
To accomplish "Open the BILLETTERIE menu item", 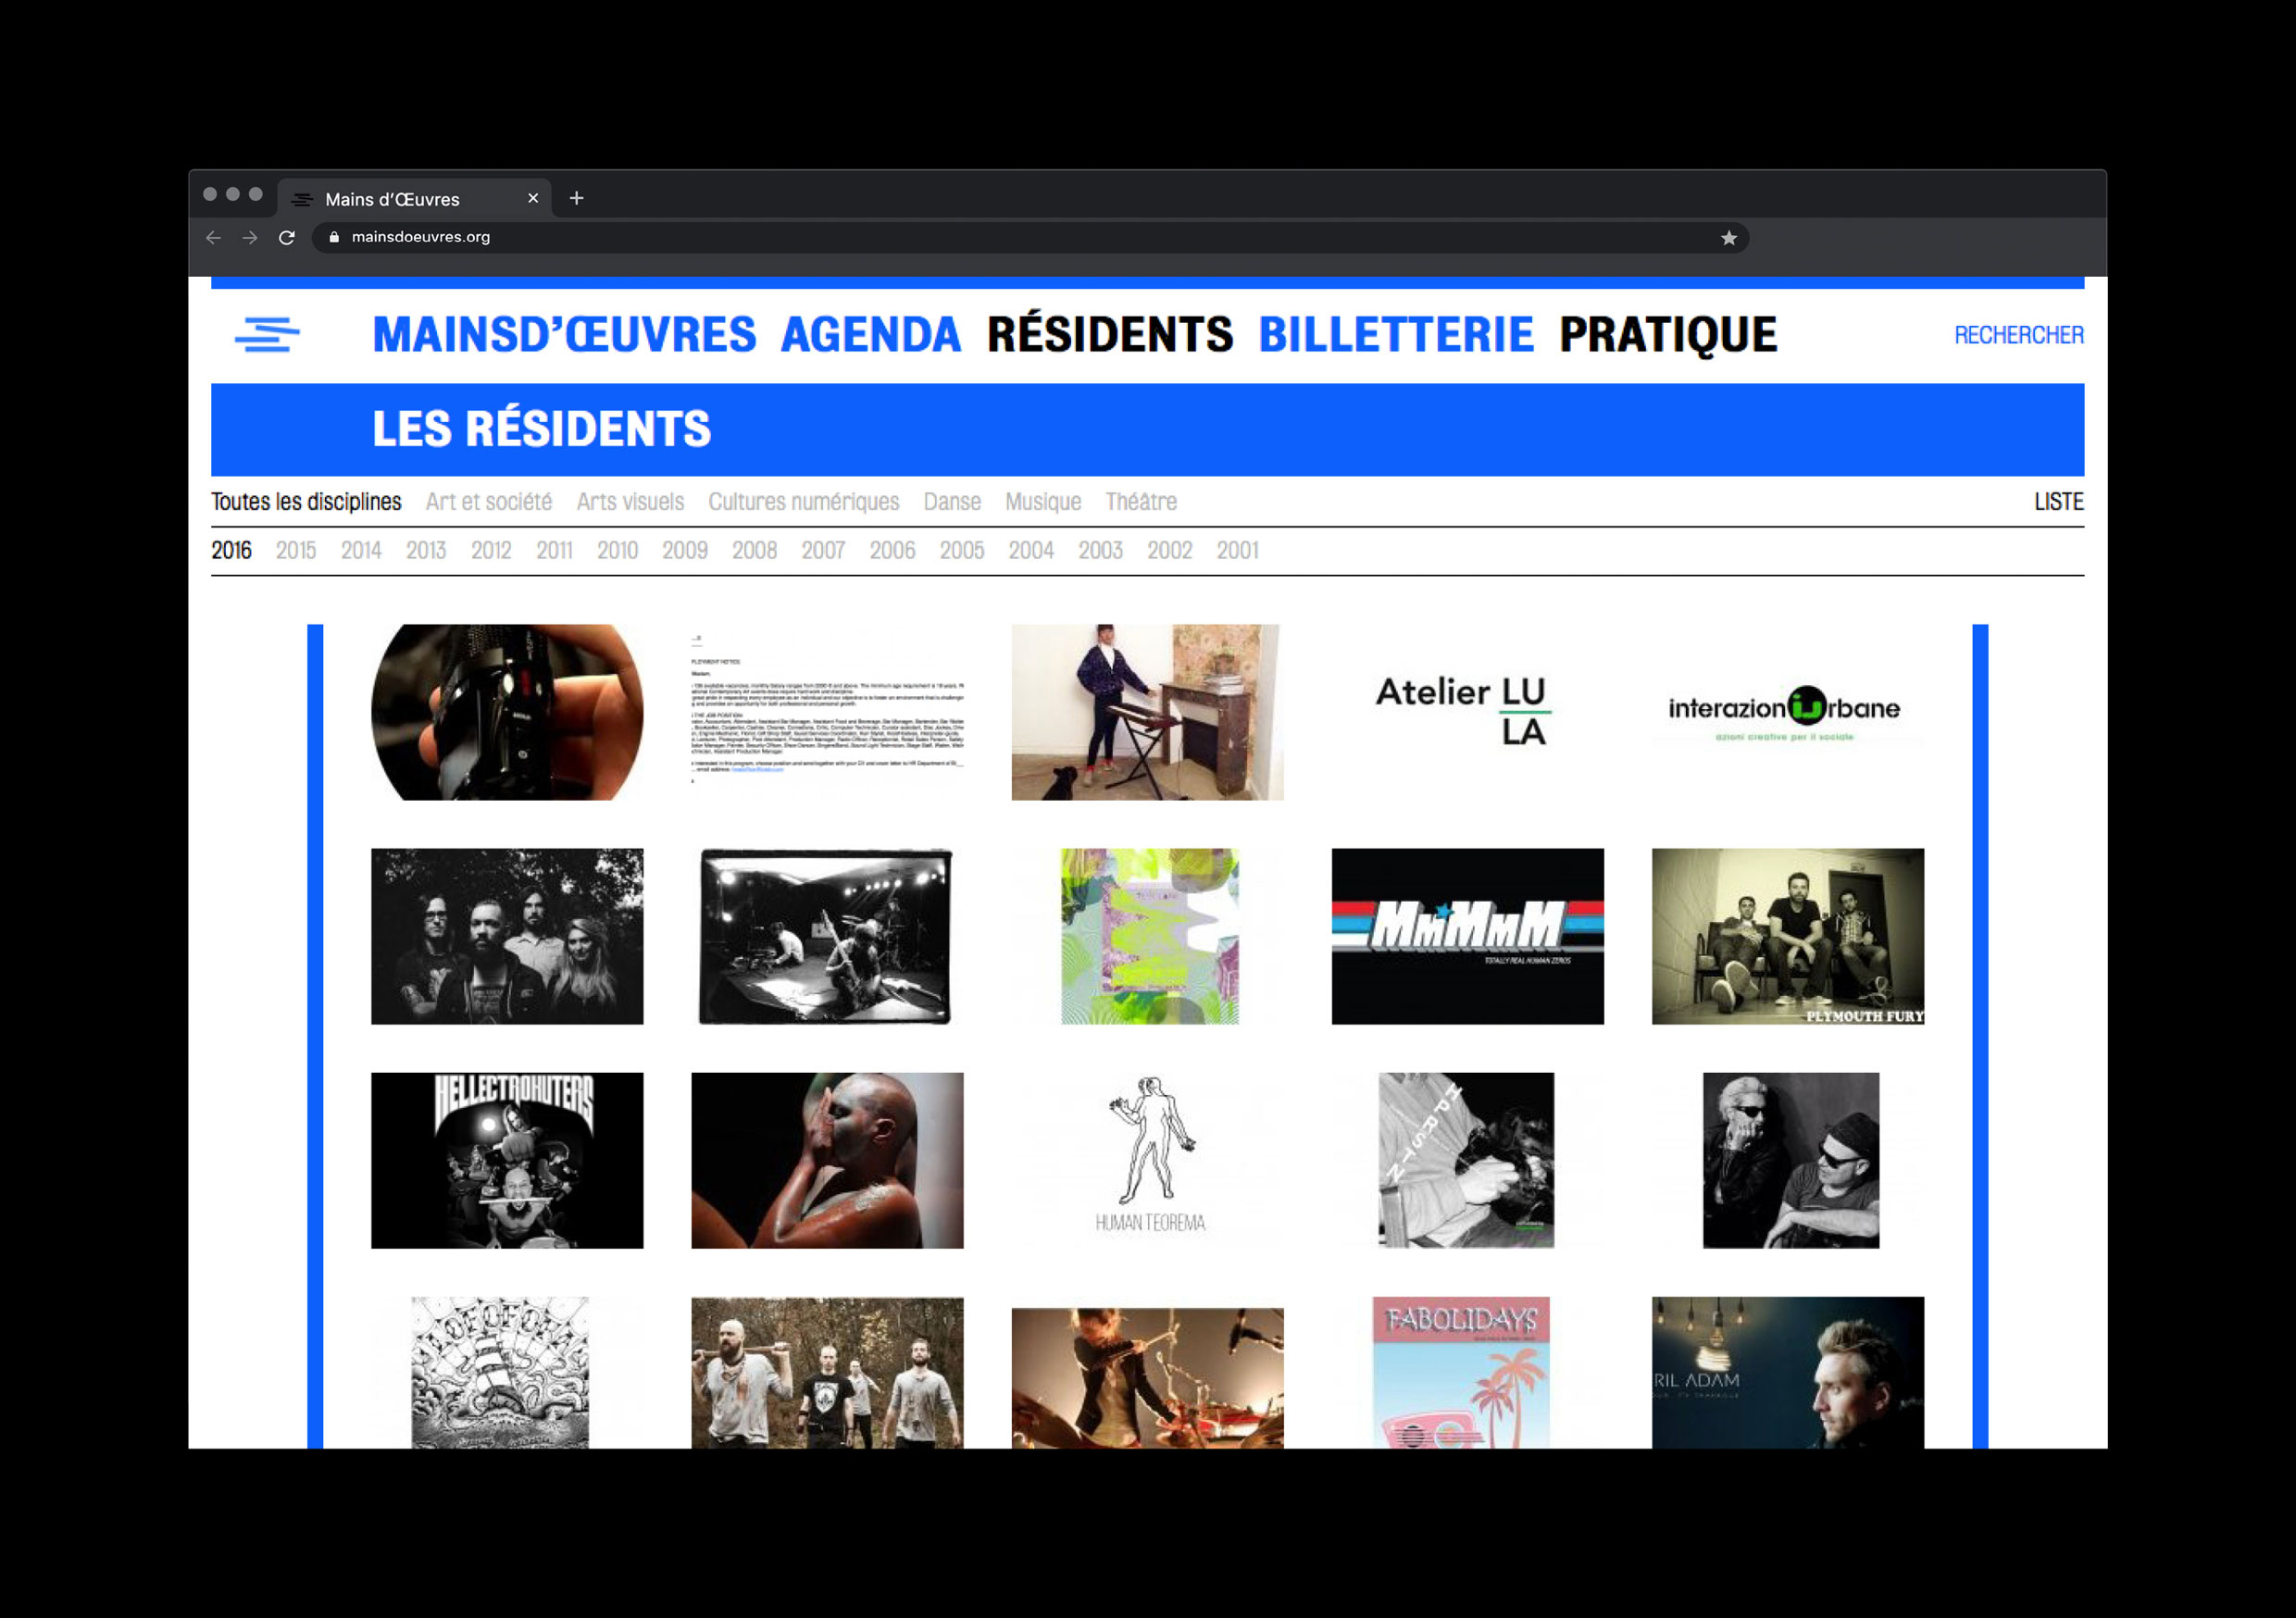I will (x=1395, y=335).
